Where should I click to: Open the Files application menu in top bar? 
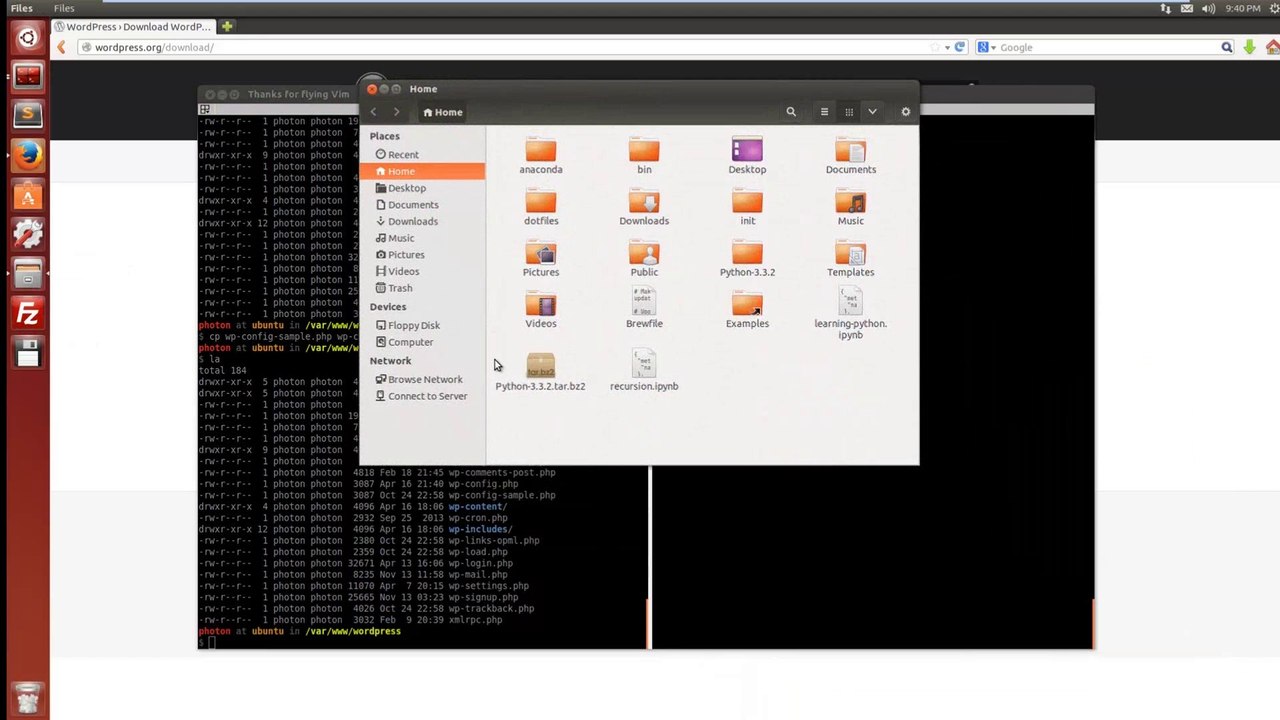coord(64,8)
